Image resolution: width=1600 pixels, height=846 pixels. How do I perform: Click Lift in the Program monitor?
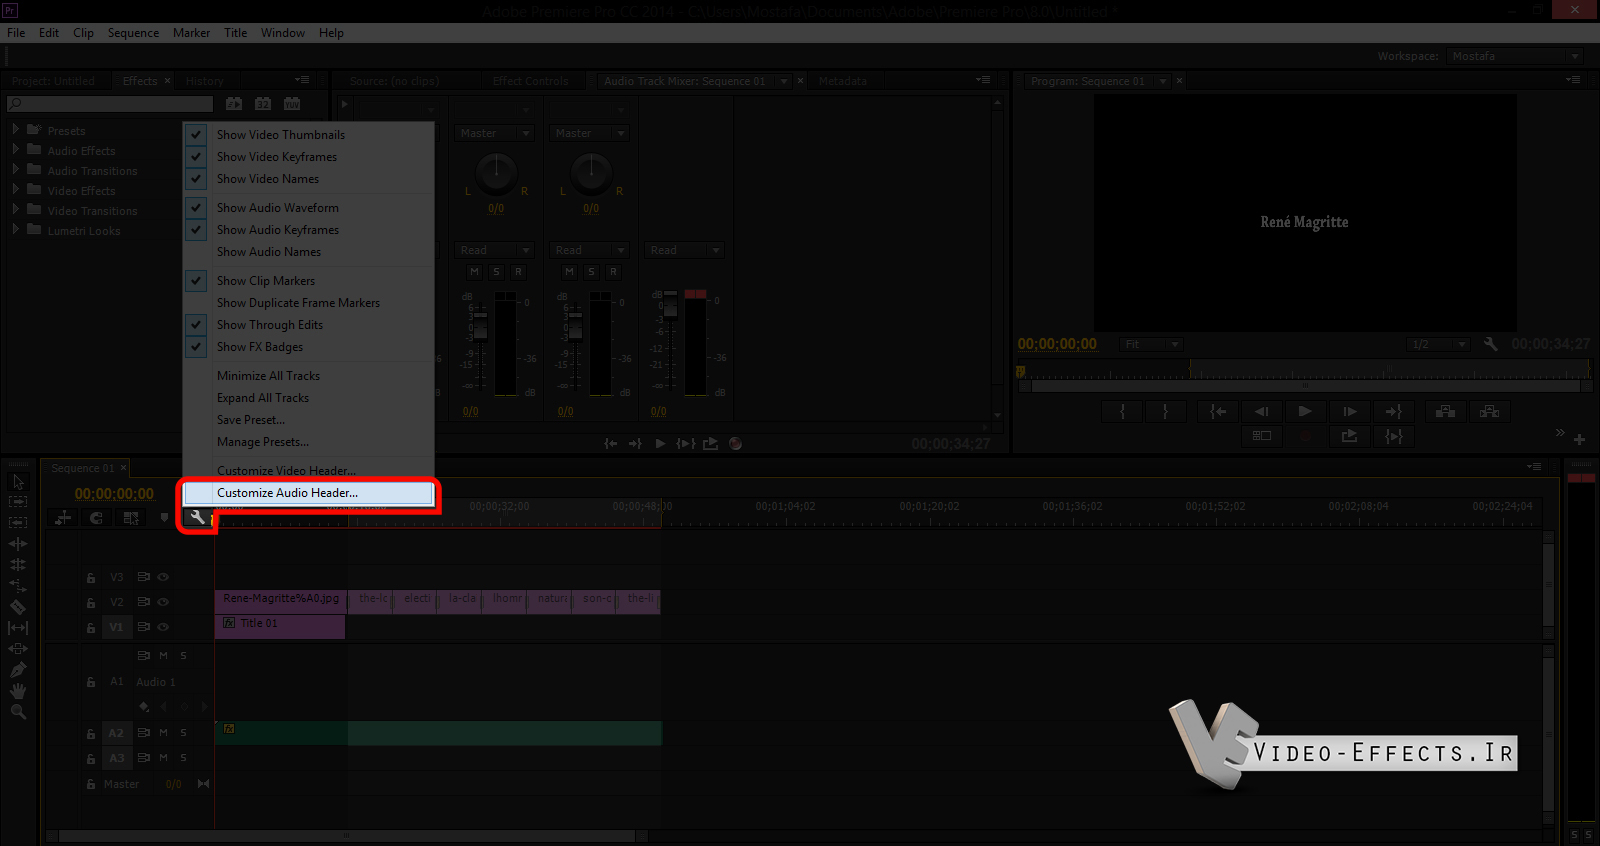click(x=1445, y=411)
